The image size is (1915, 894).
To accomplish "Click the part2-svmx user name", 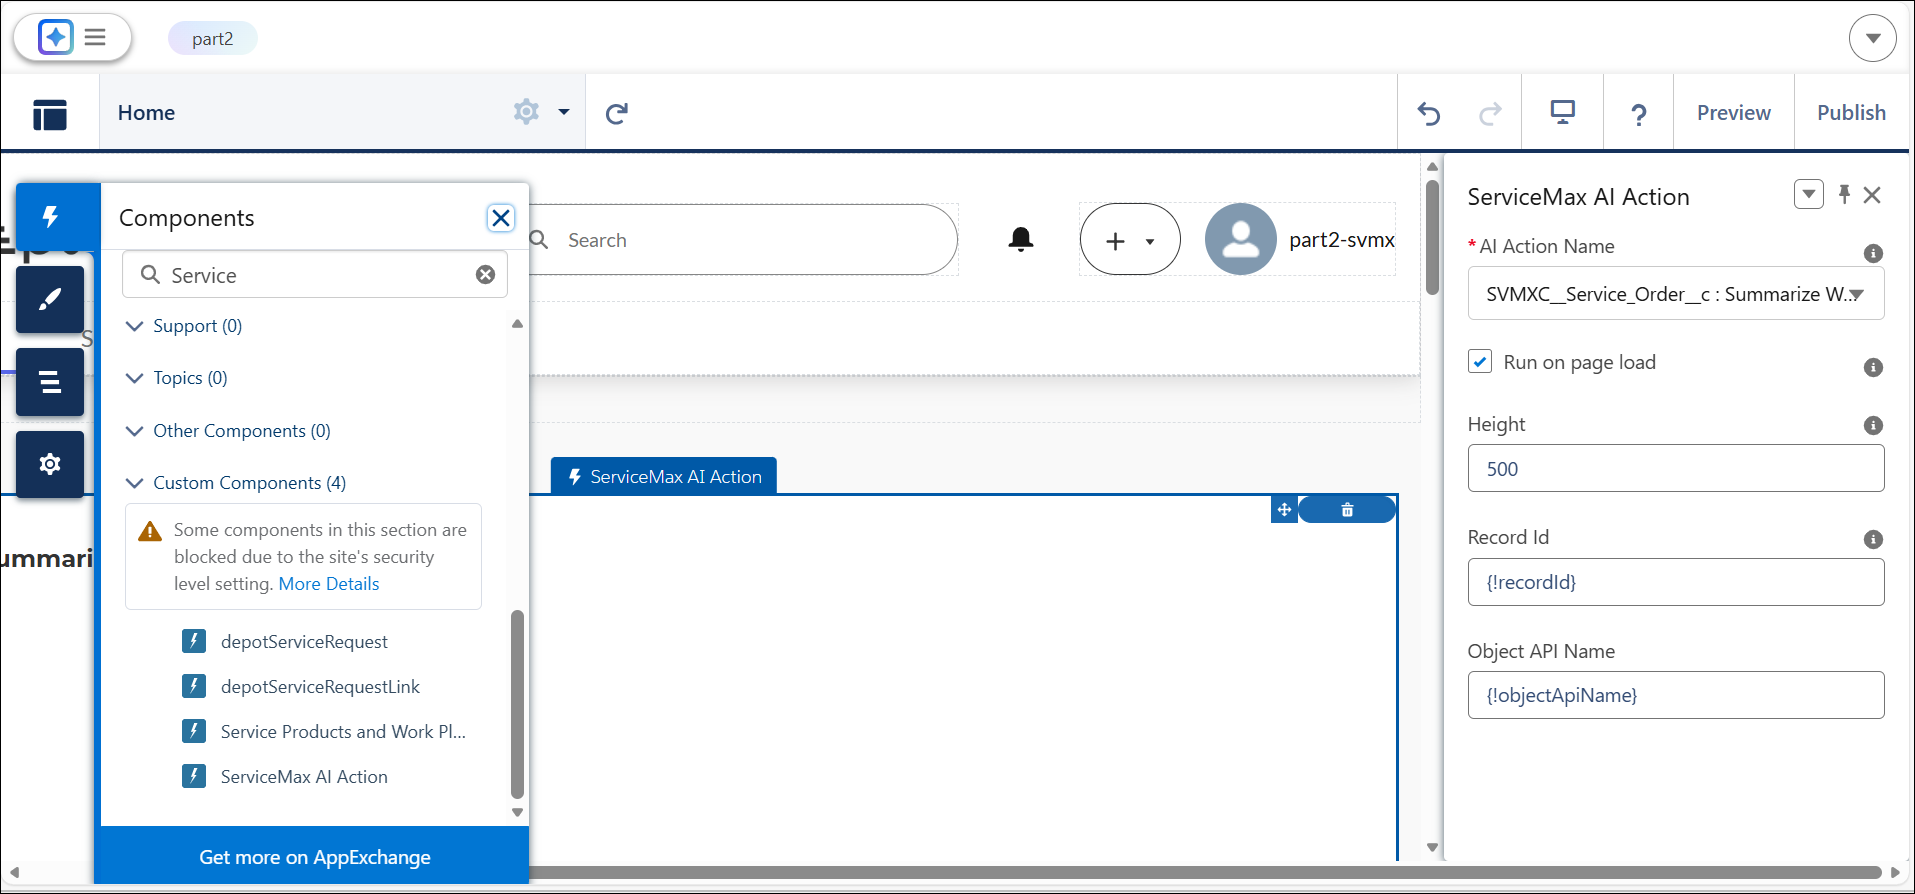I will (1341, 240).
